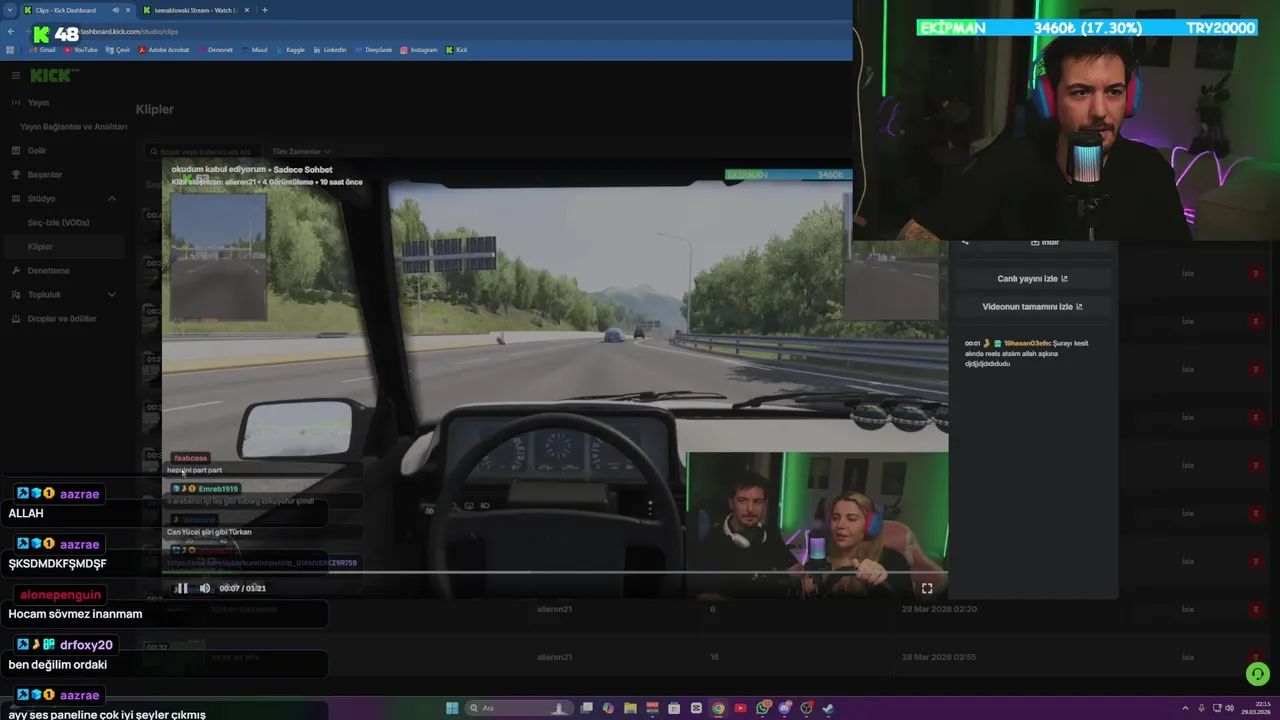Open File Explorer from the taskbar

click(x=630, y=708)
